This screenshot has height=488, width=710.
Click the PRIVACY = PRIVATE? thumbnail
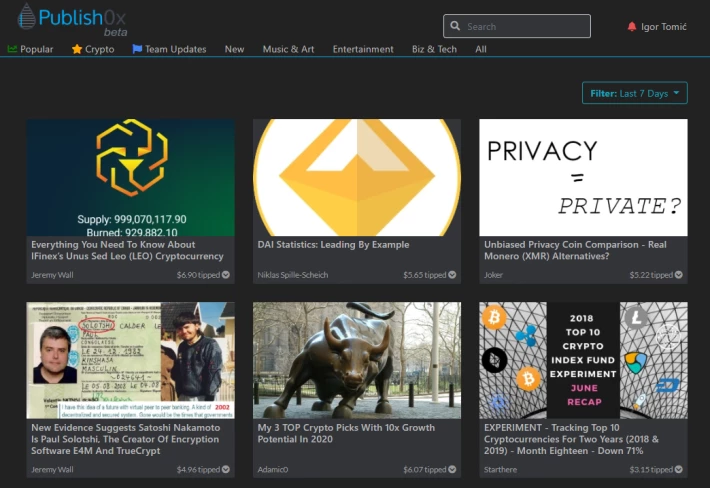(583, 177)
